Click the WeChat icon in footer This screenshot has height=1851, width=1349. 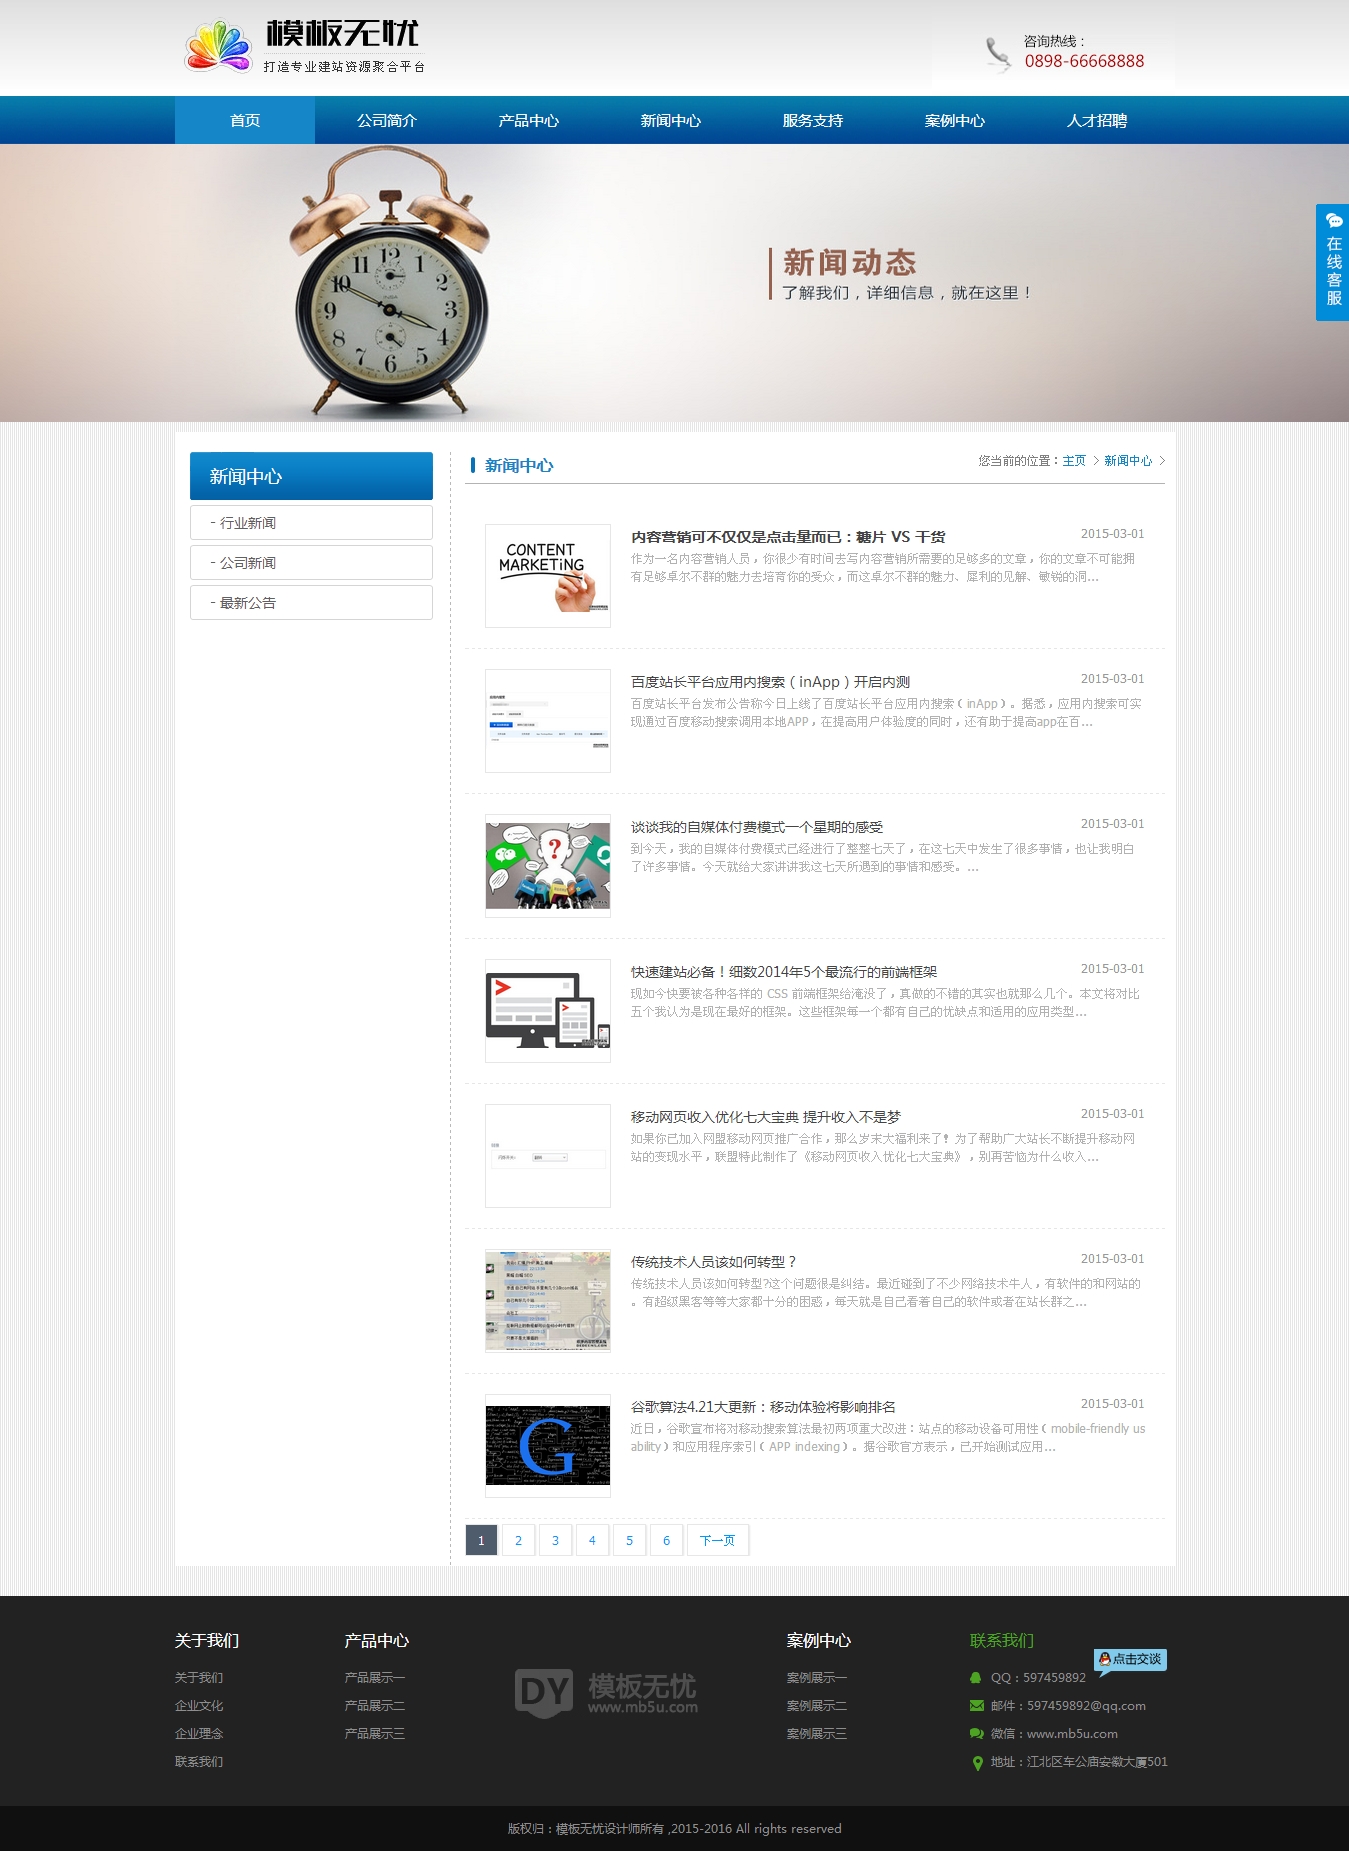click(976, 1734)
